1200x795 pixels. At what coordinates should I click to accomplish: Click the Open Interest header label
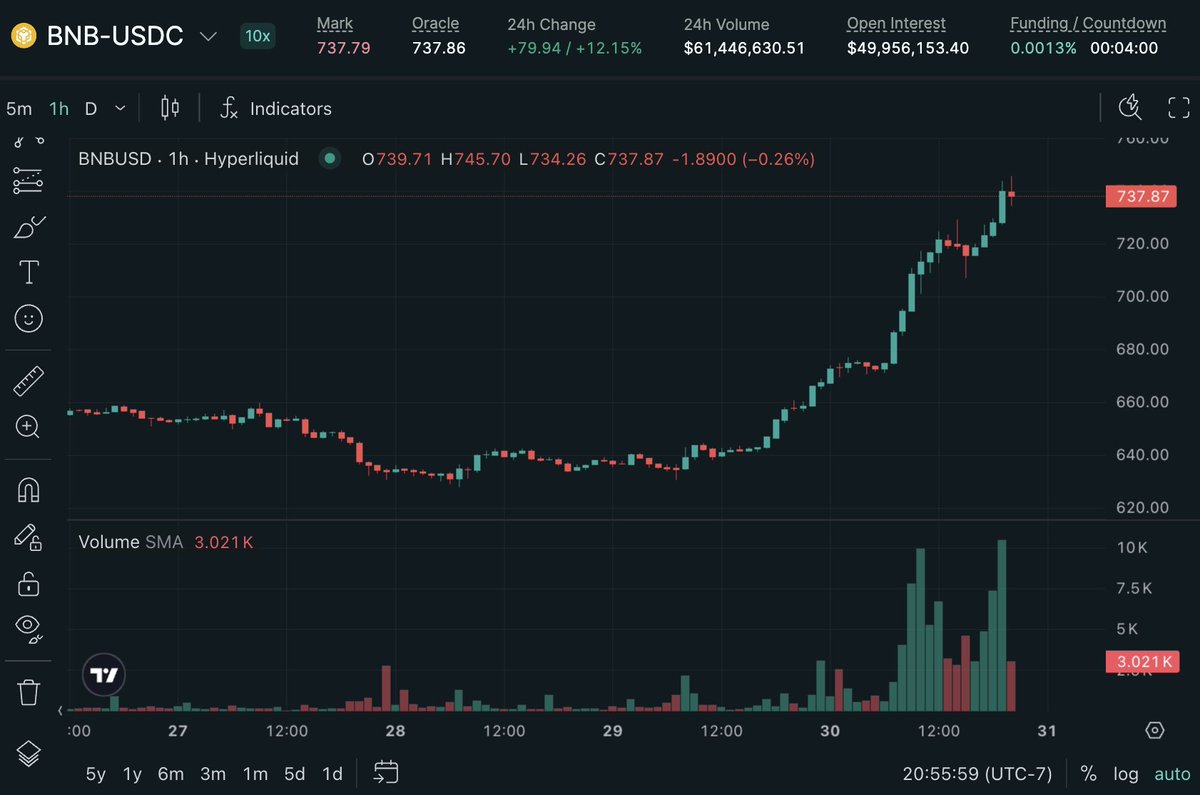point(896,24)
